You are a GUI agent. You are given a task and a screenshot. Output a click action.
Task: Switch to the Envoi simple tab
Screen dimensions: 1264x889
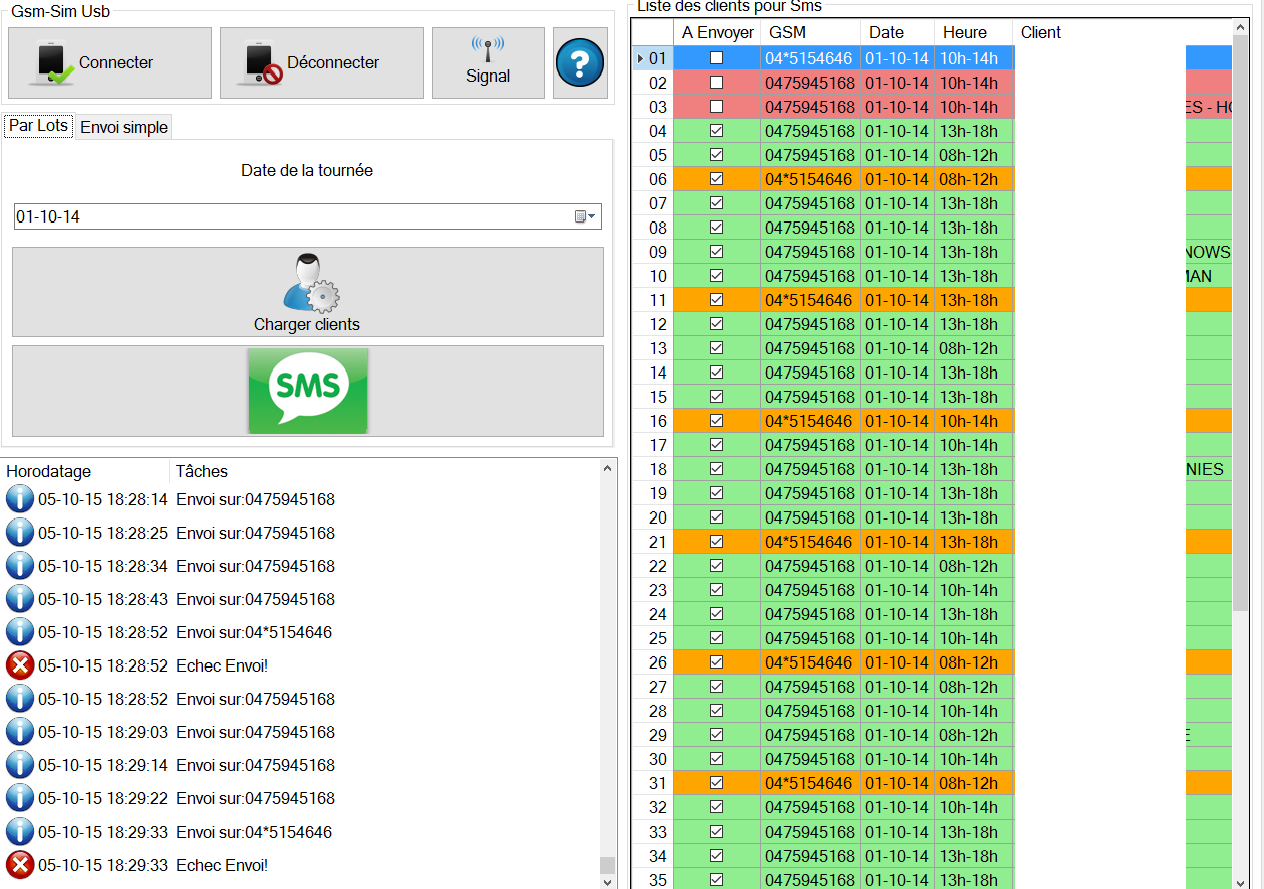124,128
